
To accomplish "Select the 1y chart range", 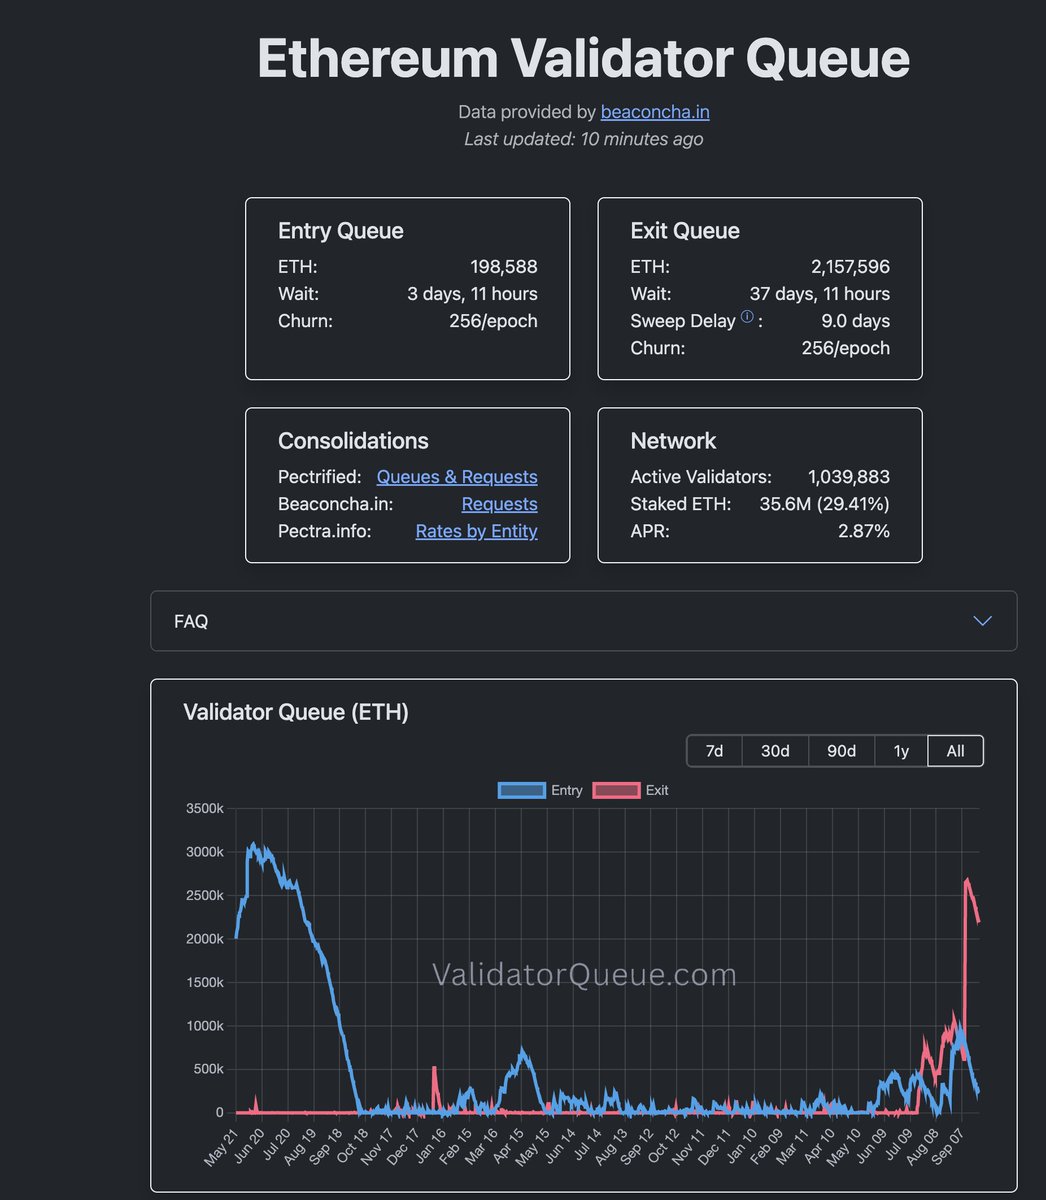I will (901, 751).
